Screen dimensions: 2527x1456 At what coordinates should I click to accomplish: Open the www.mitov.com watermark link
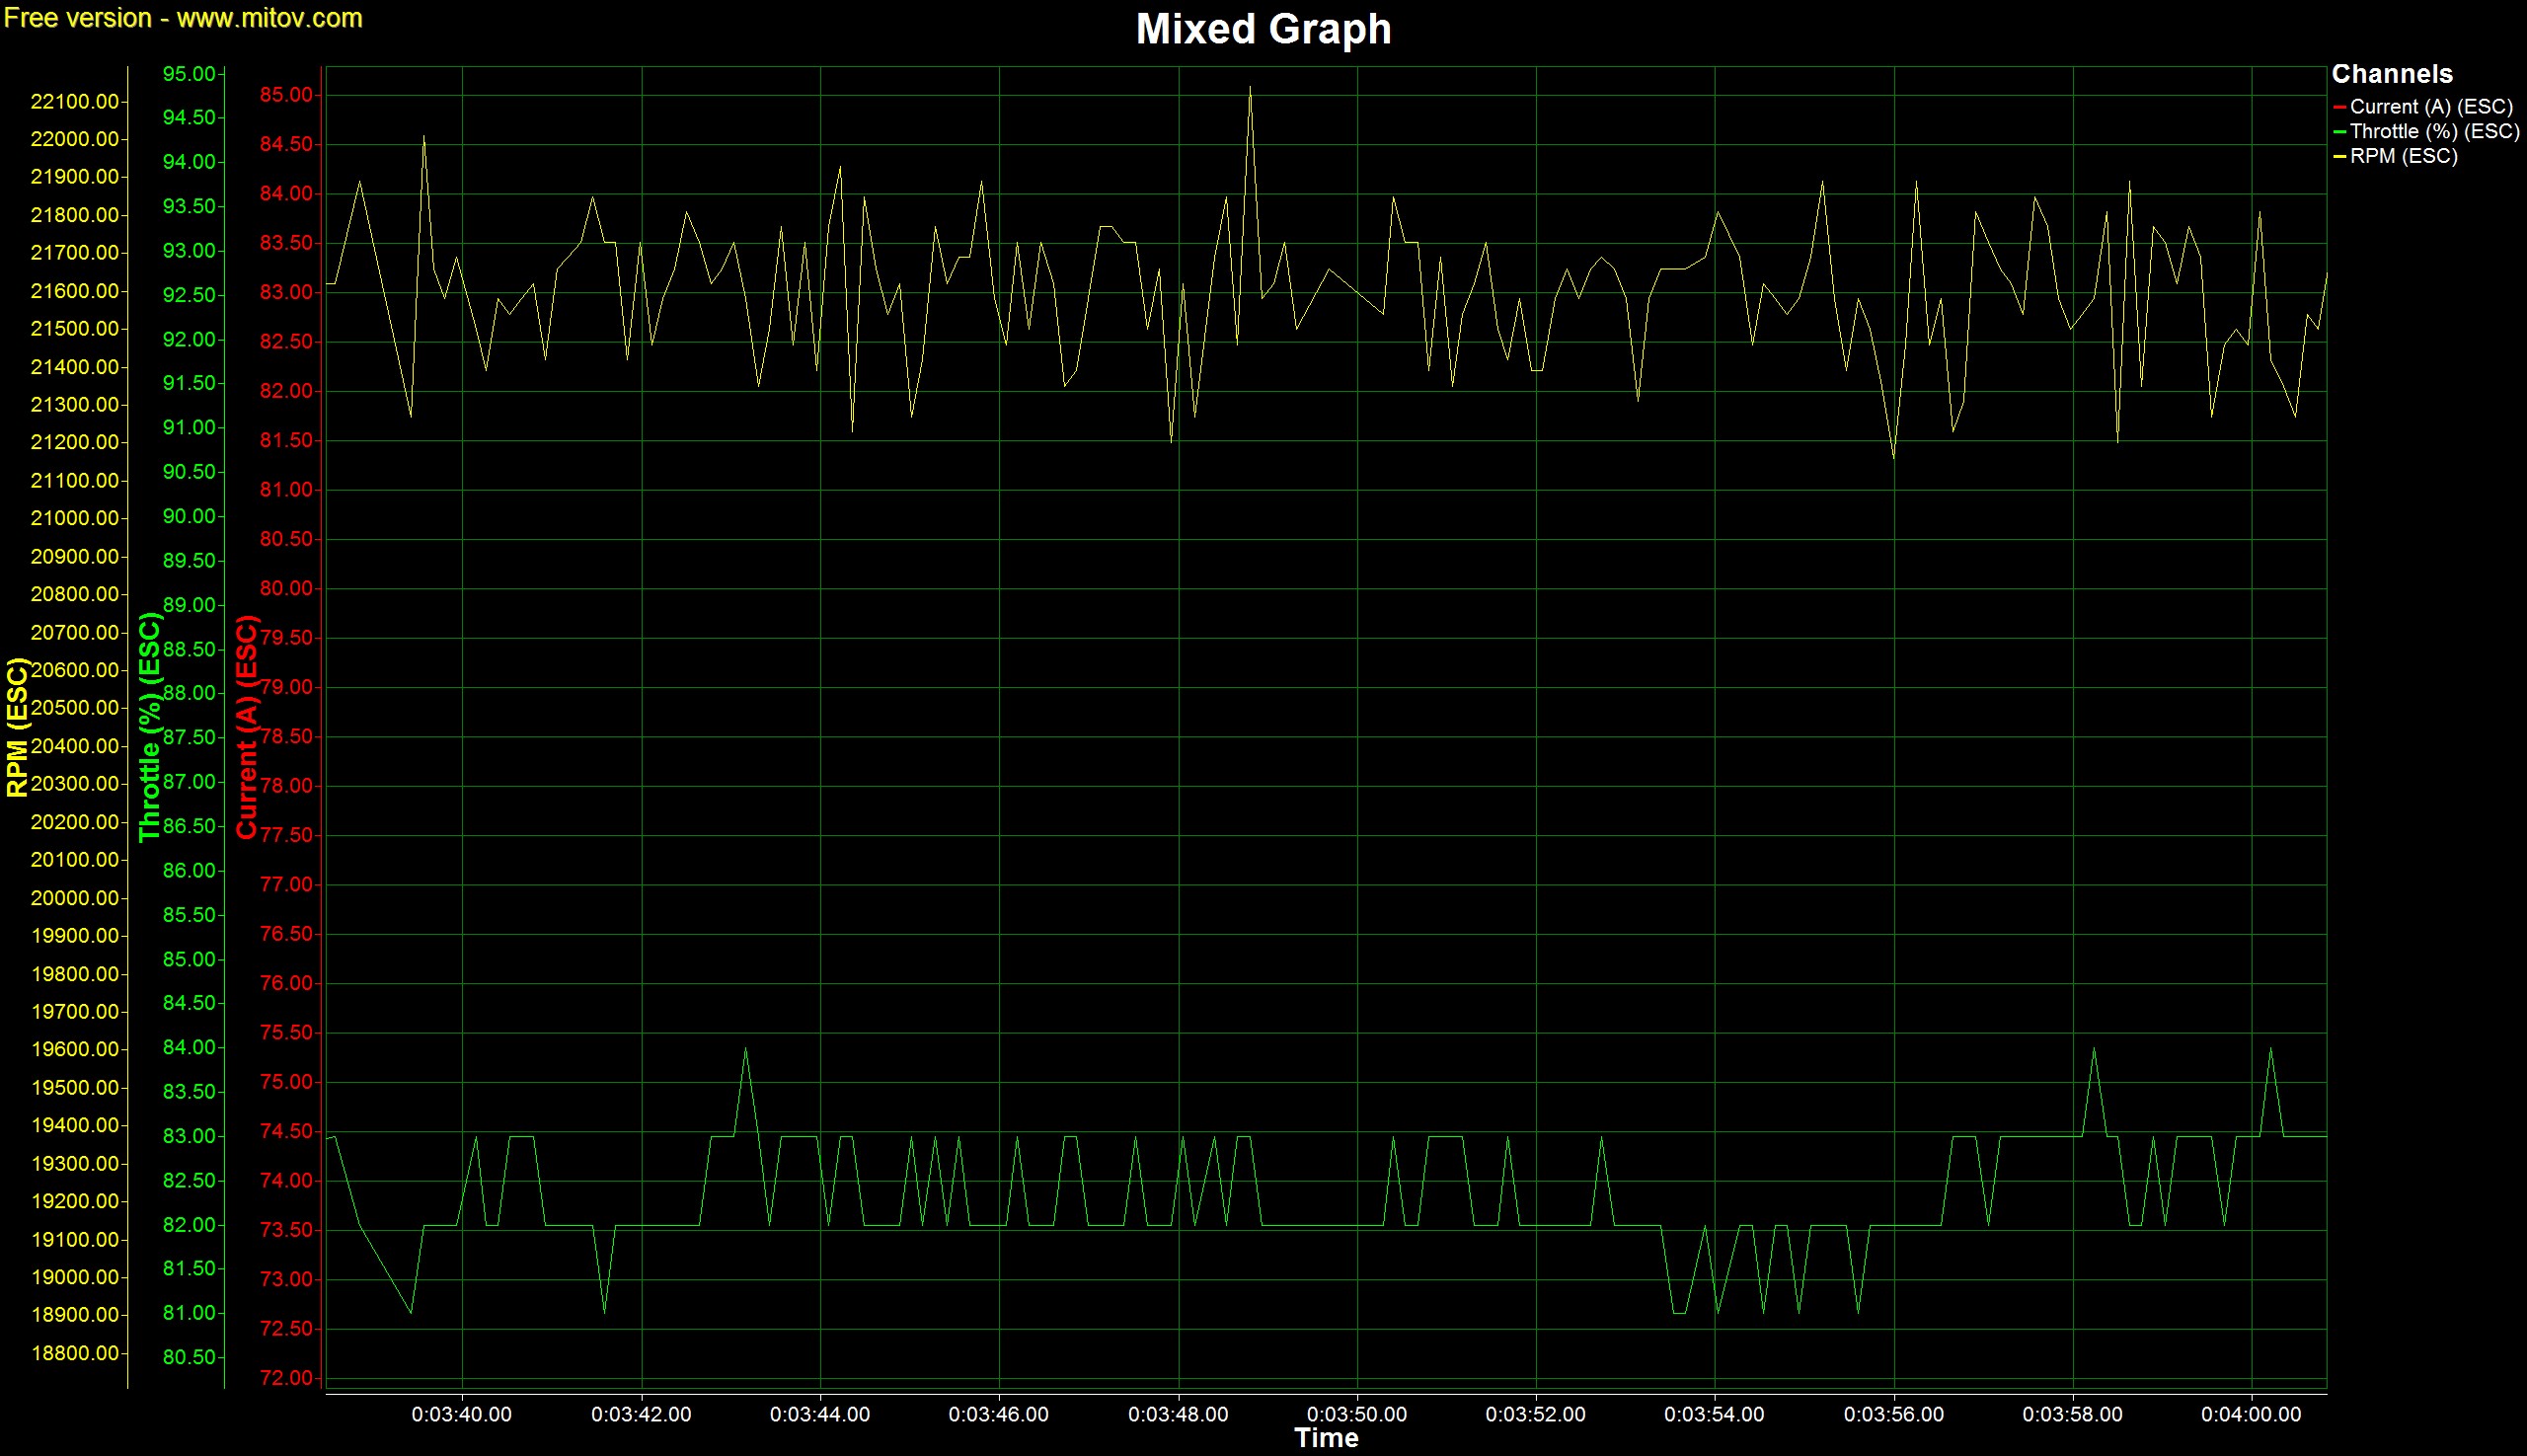click(269, 18)
